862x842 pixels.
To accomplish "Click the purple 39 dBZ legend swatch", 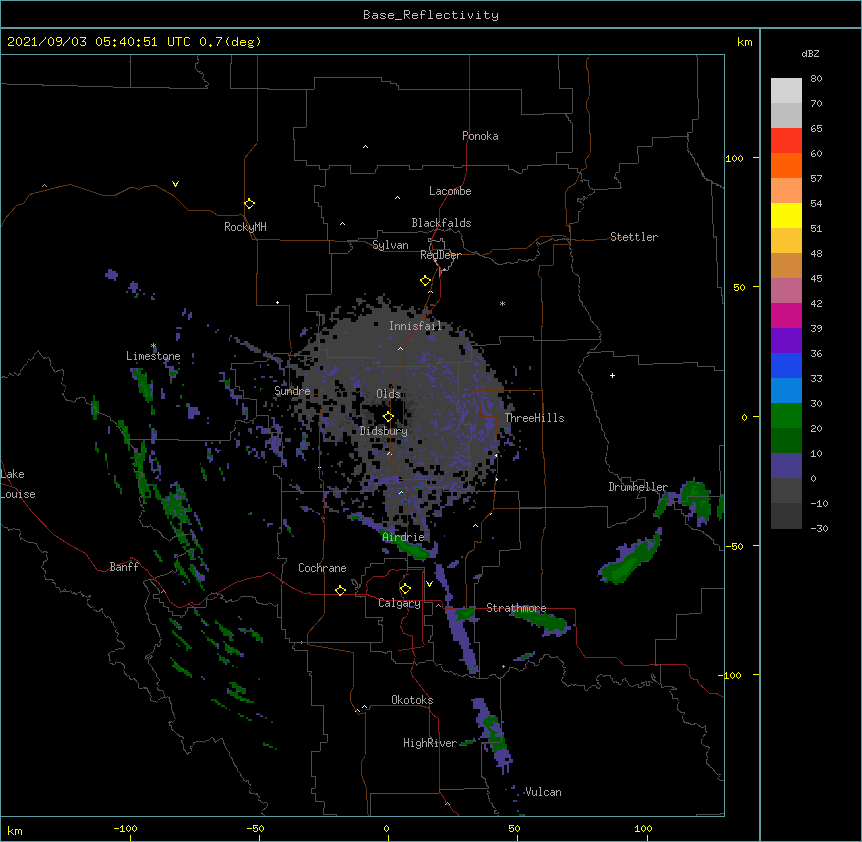I will [786, 340].
